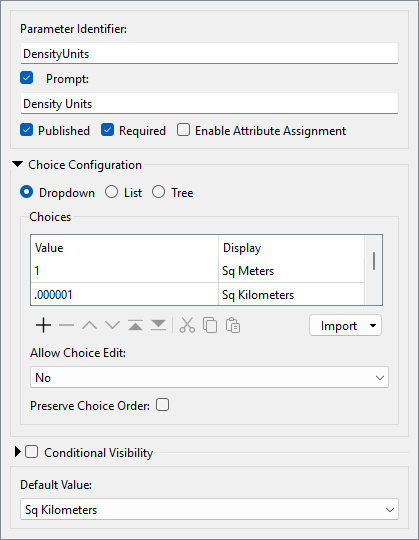This screenshot has width=419, height=540.
Task: Select the List radio option
Action: 112,192
